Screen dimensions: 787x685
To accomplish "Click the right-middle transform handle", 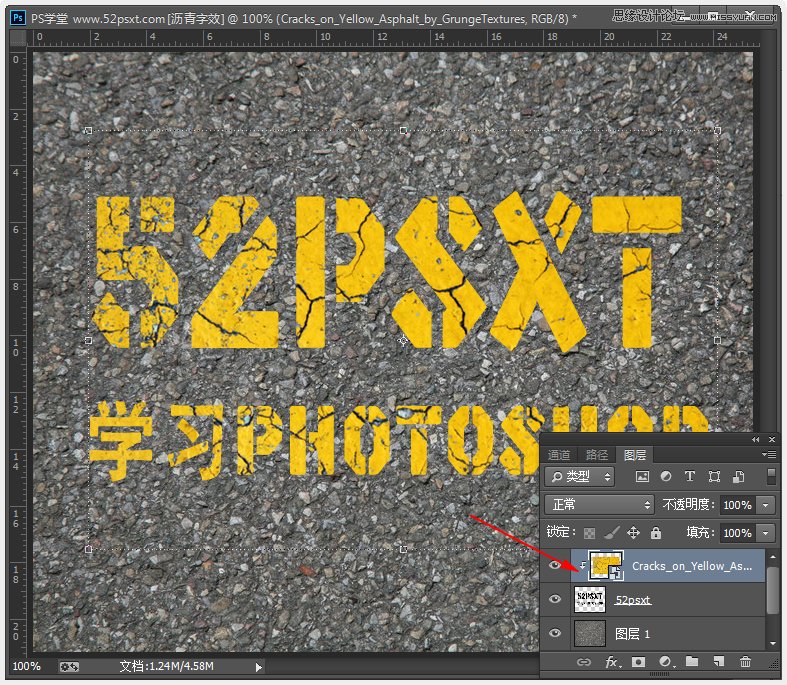I will point(717,340).
